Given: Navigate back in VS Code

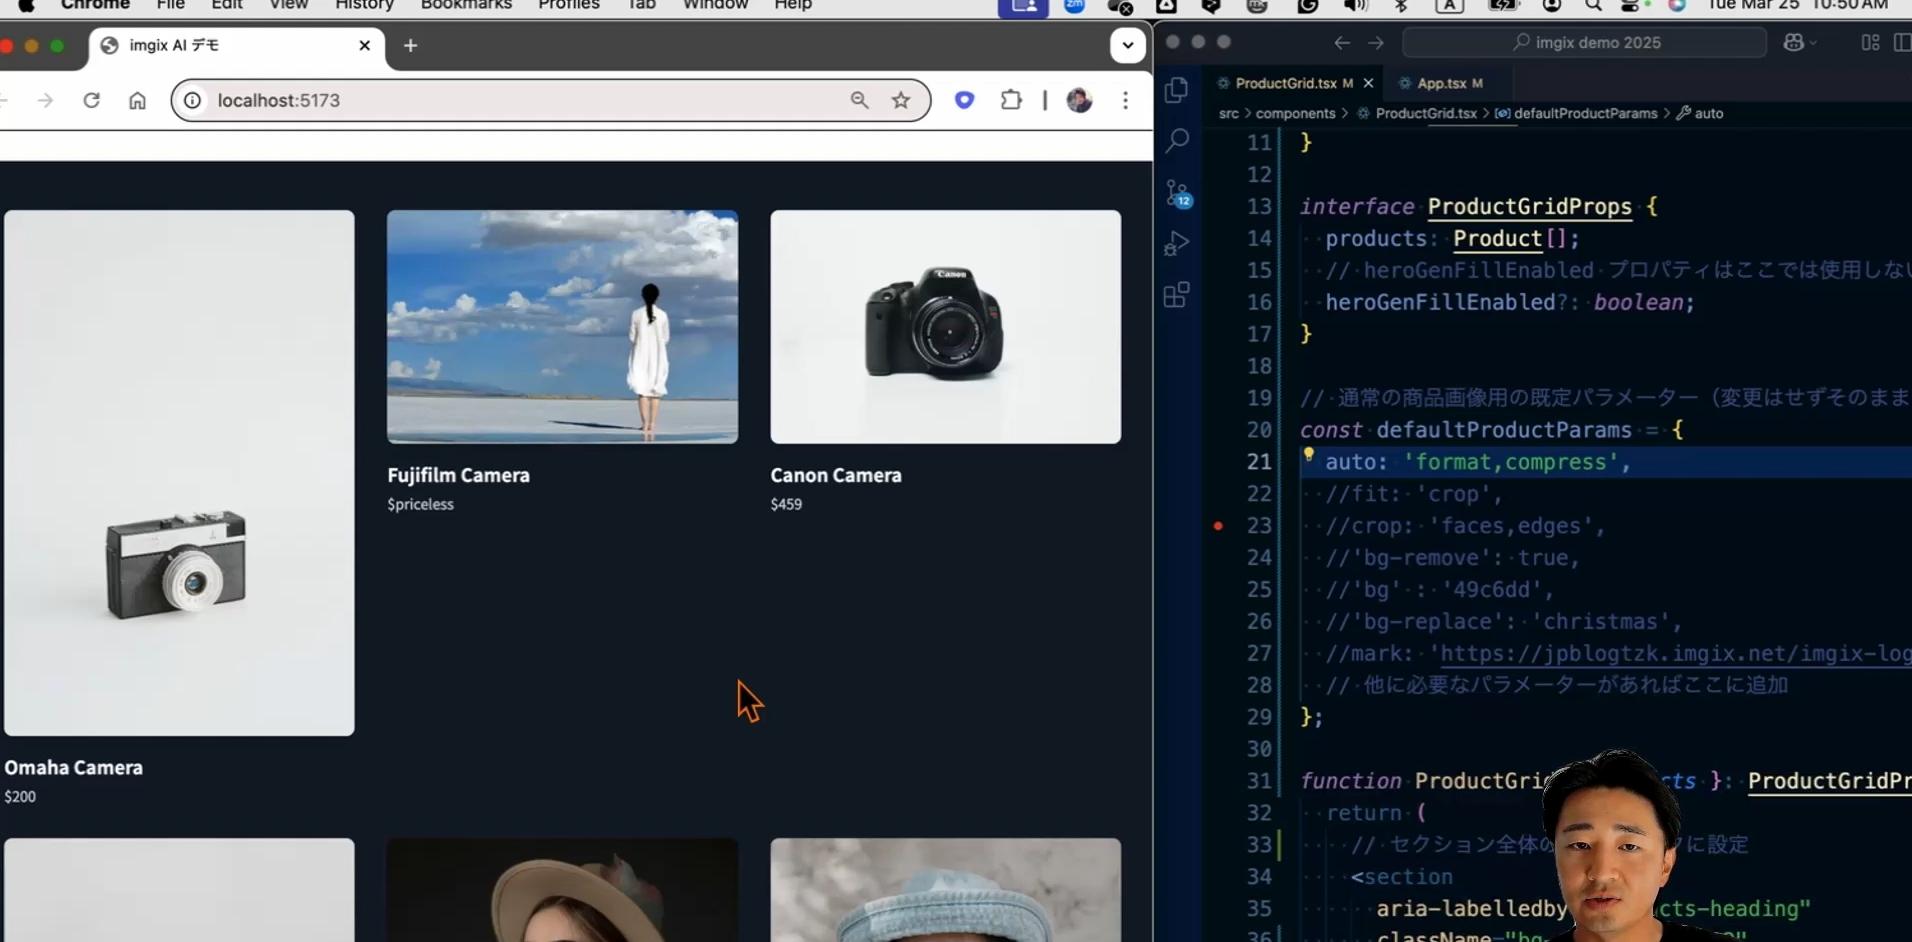Looking at the screenshot, I should pos(1342,42).
